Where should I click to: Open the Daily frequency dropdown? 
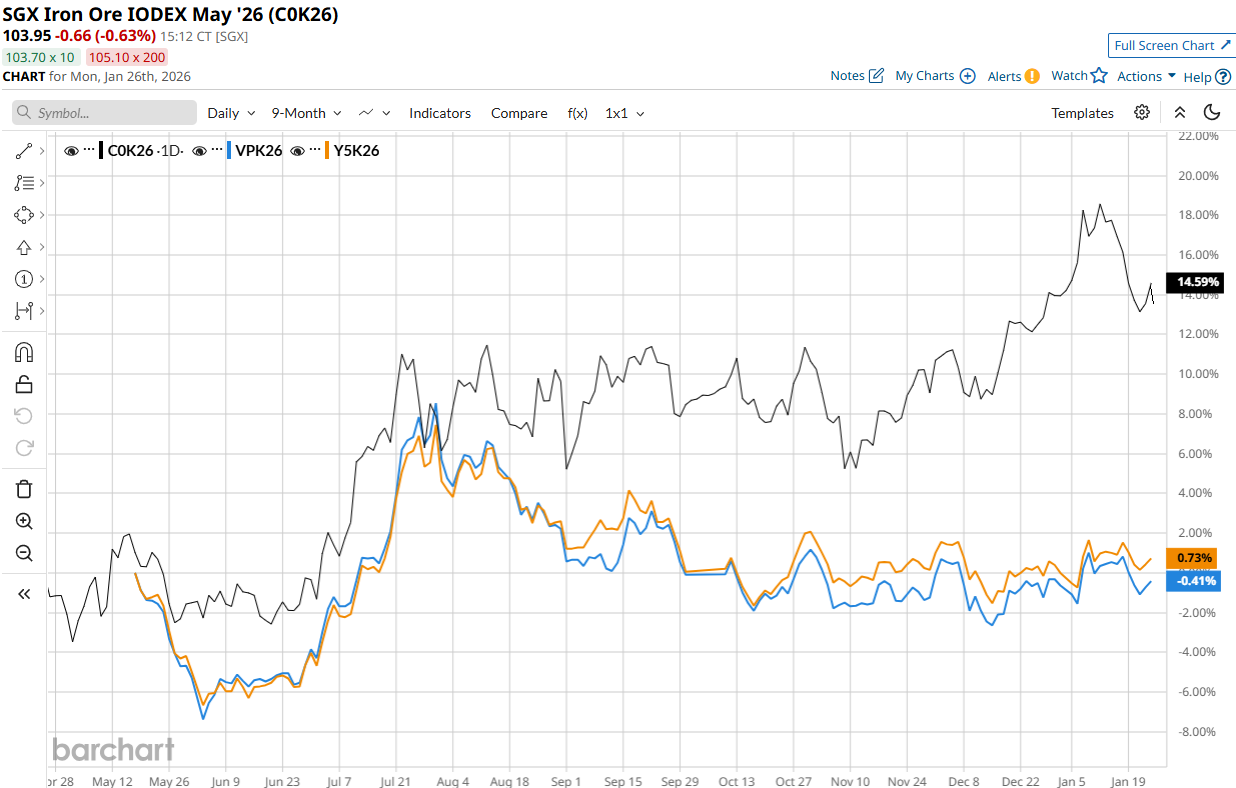231,113
